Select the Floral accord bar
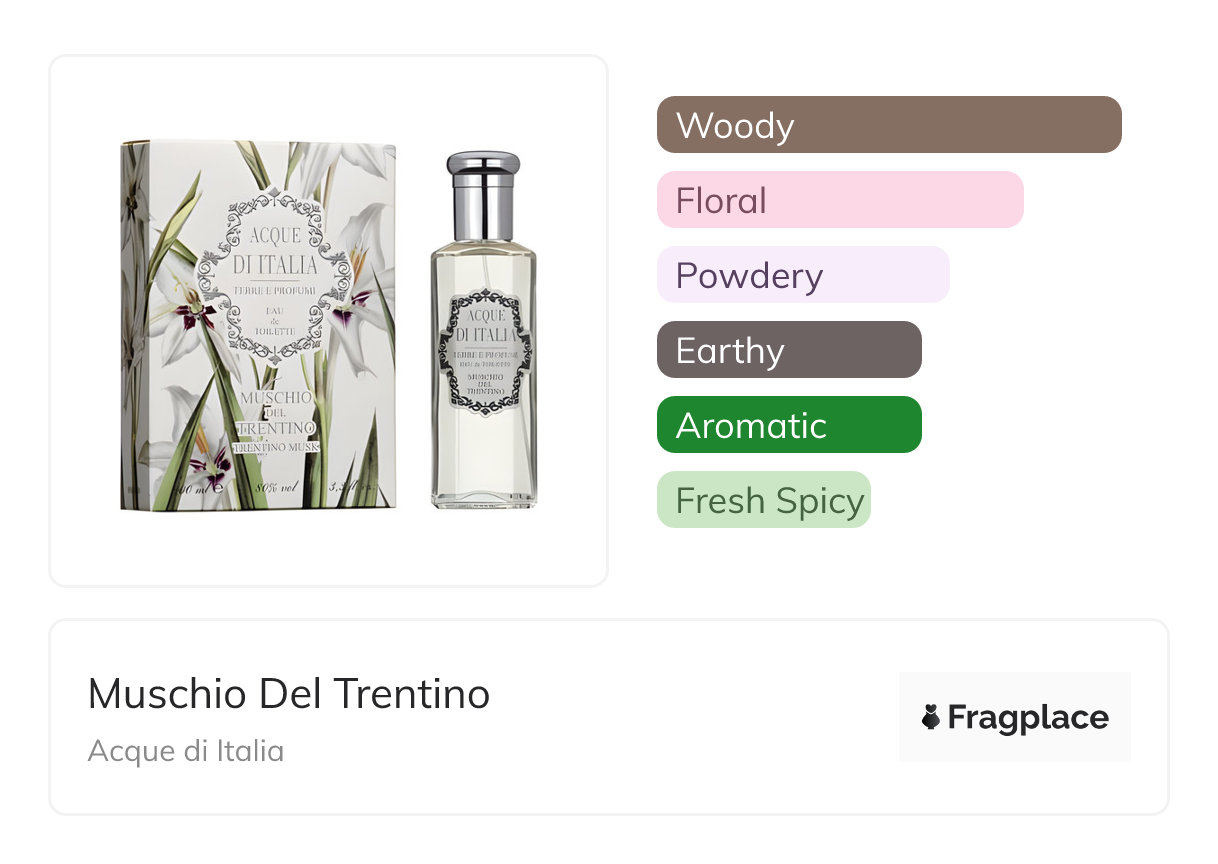This screenshot has height=864, width=1218. [x=840, y=200]
